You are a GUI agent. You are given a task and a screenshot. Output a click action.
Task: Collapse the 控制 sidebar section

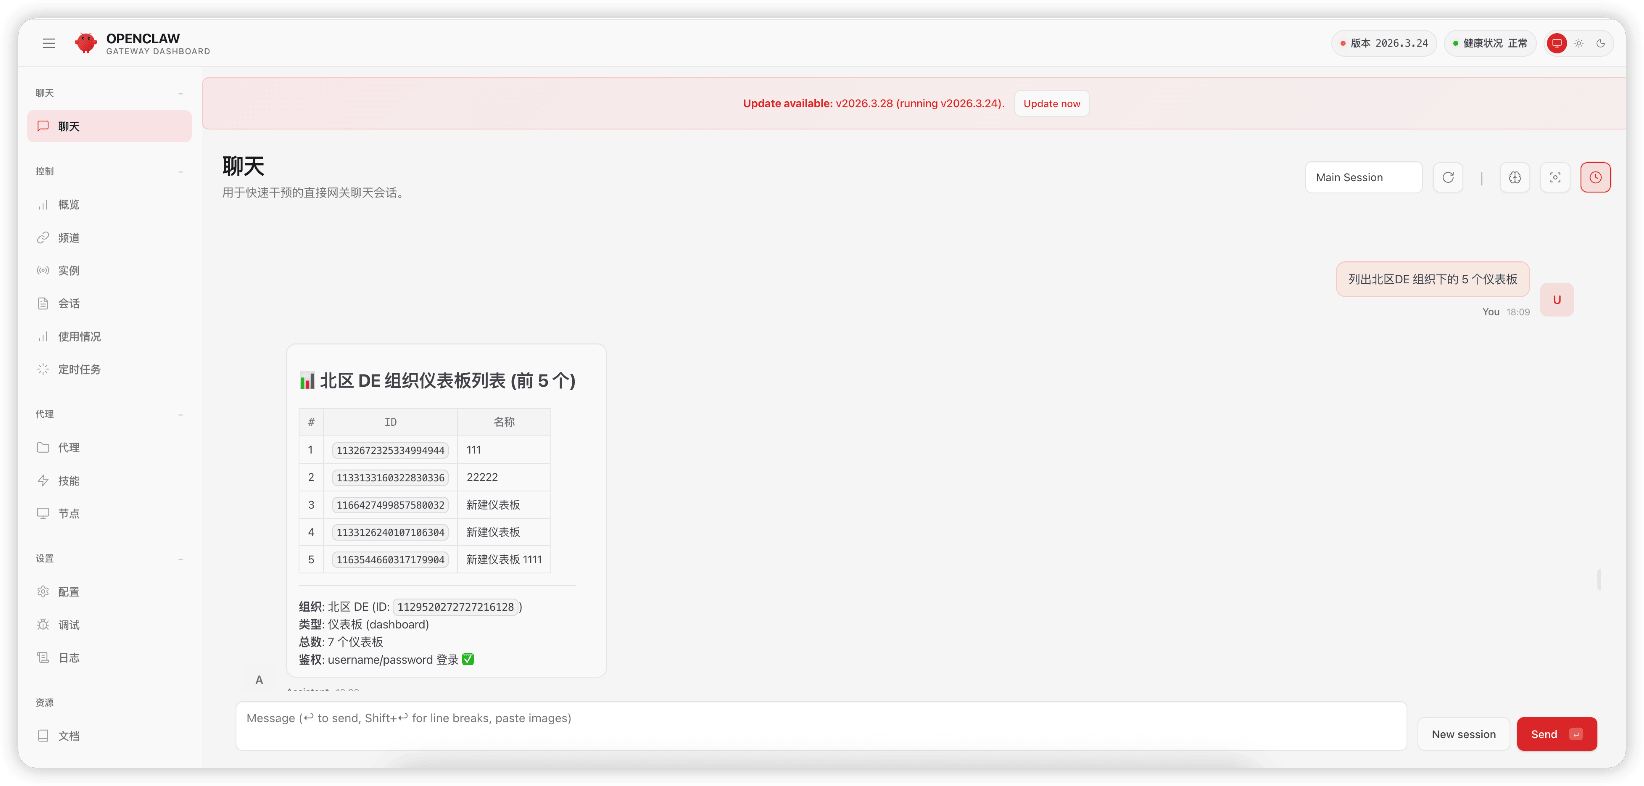(x=110, y=172)
